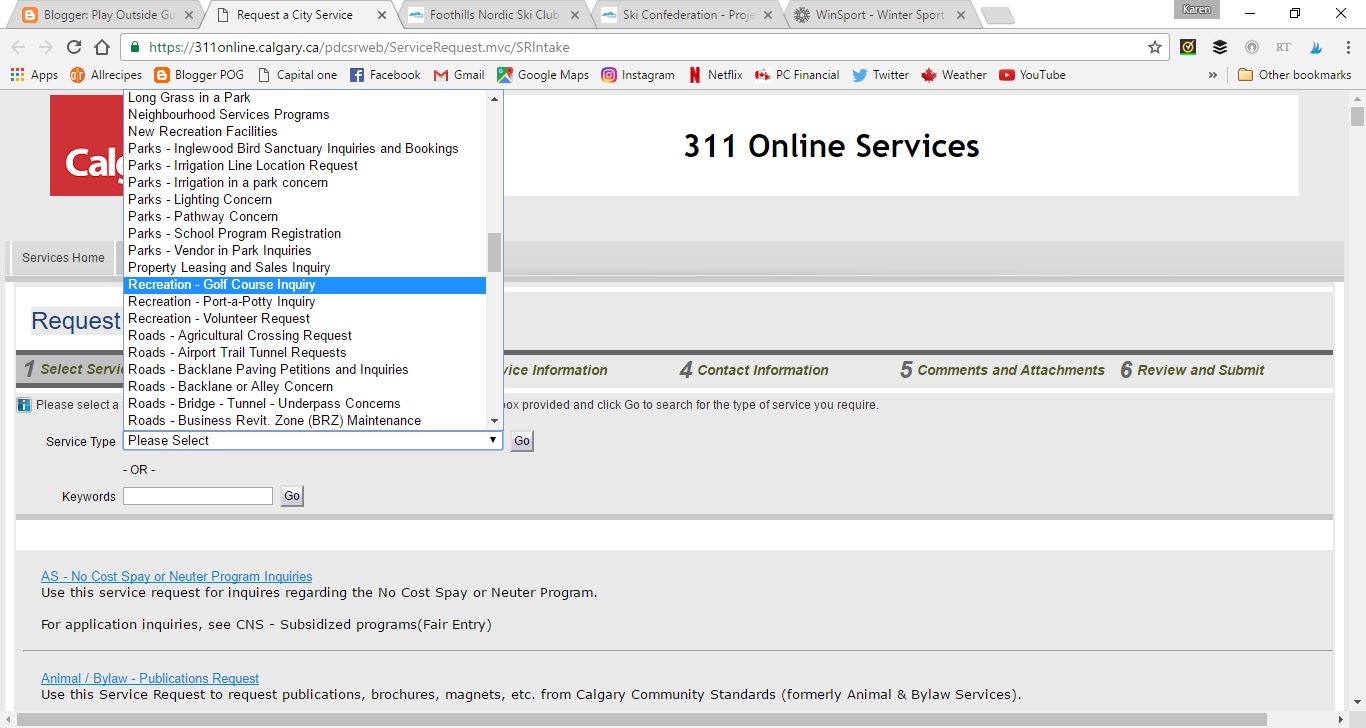
Task: Switch to Foothills Nordic Ski Club tab
Action: 495,15
